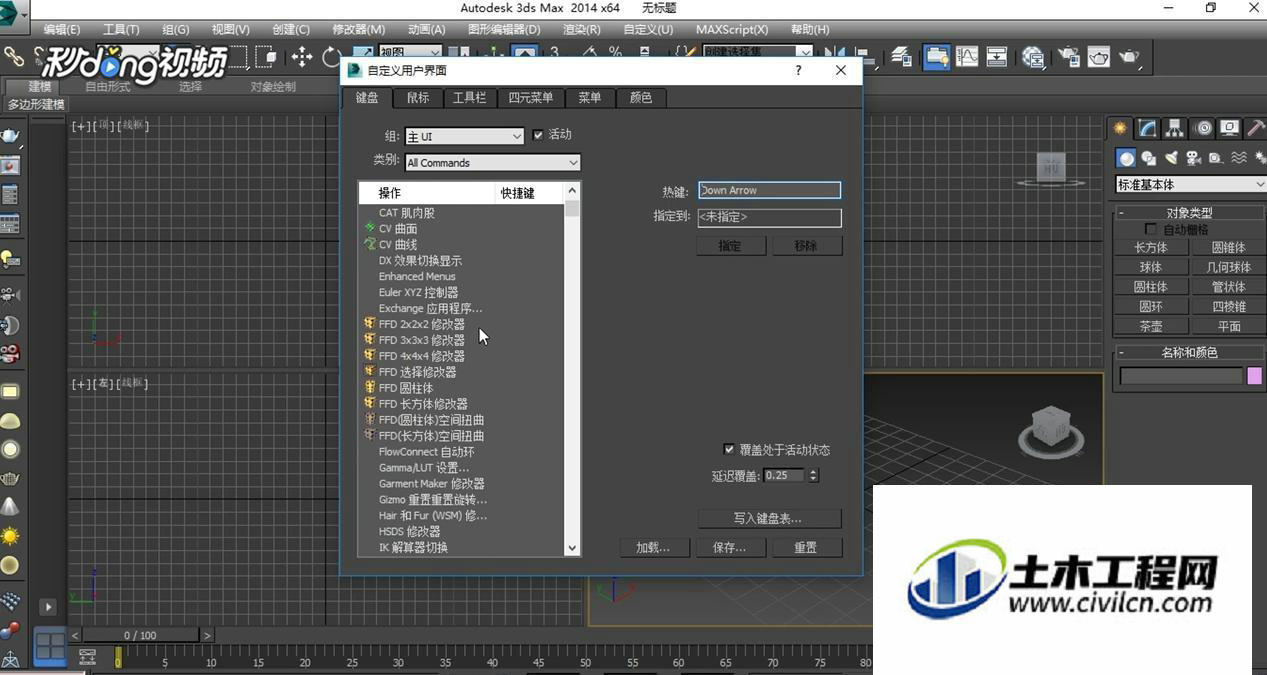The image size is (1267, 675).
Task: Click the action list scroll-down arrow
Action: [x=572, y=548]
